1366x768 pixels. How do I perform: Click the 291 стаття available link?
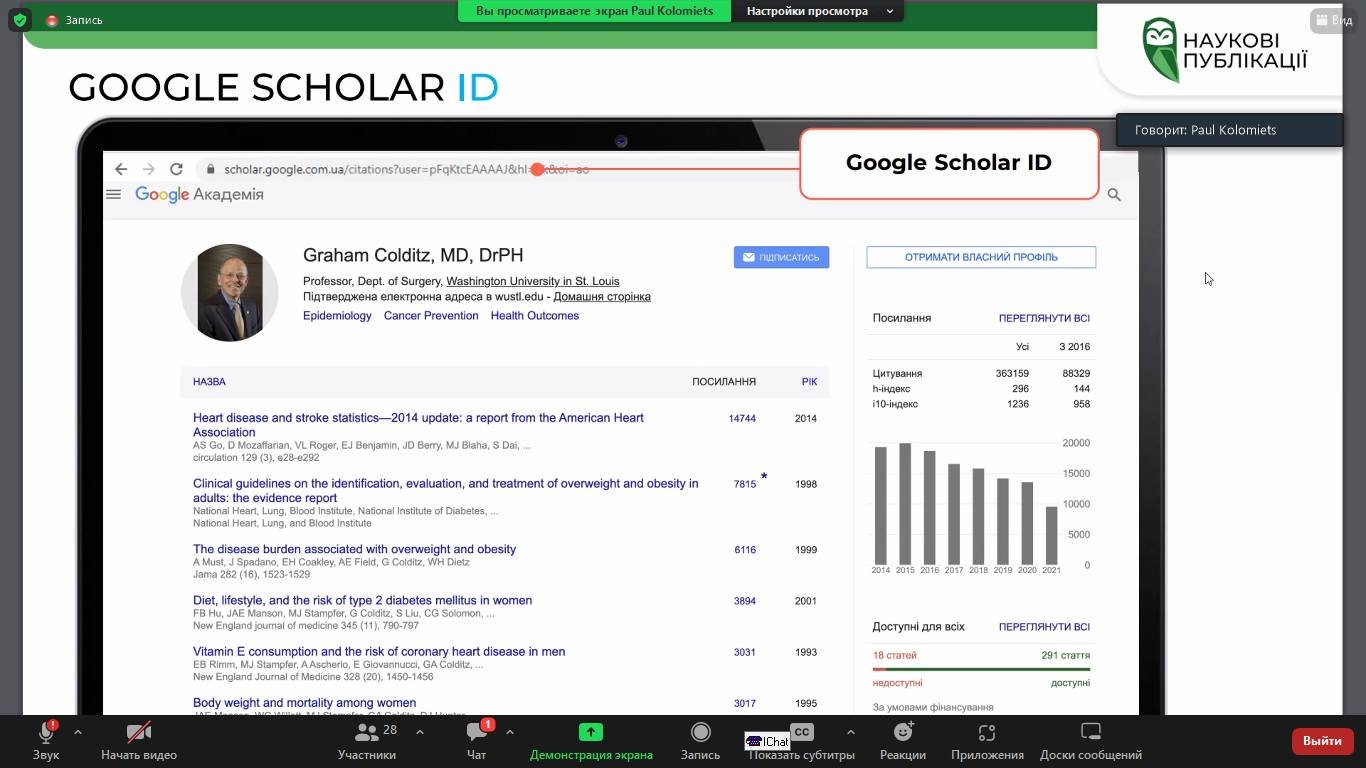coord(1065,655)
